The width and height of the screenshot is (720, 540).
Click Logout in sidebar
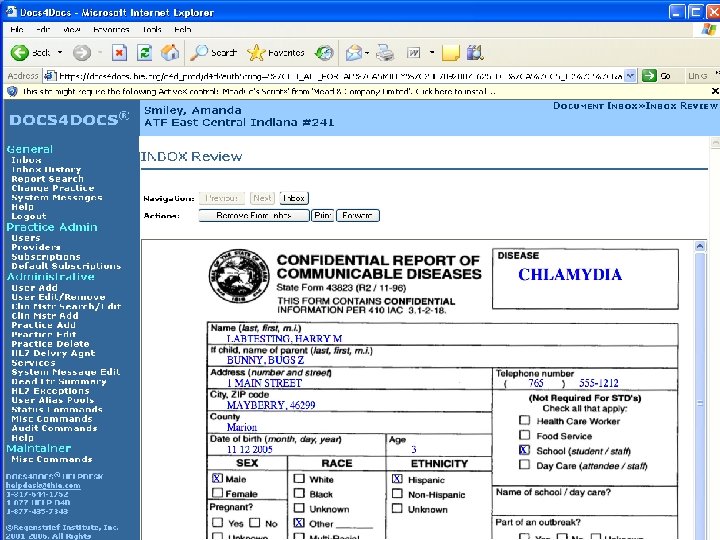pos(28,216)
